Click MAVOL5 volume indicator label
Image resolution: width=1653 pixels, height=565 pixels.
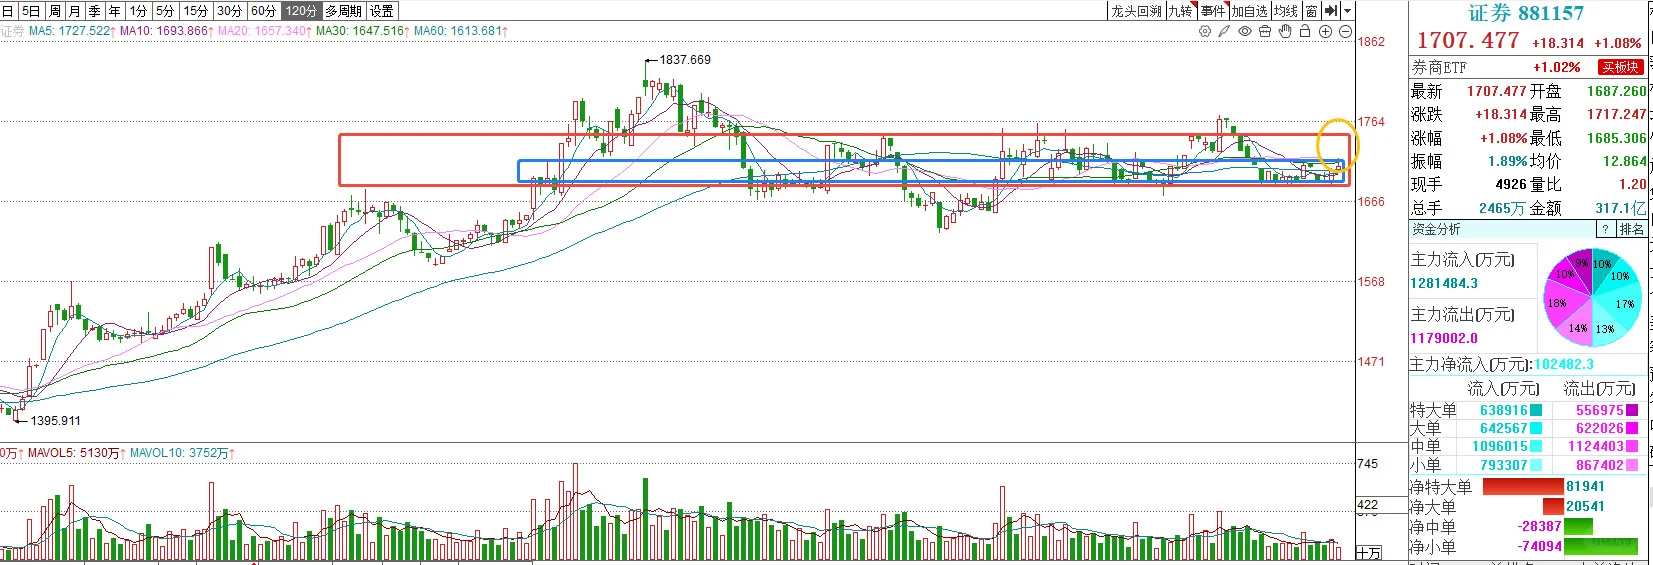[x=75, y=453]
